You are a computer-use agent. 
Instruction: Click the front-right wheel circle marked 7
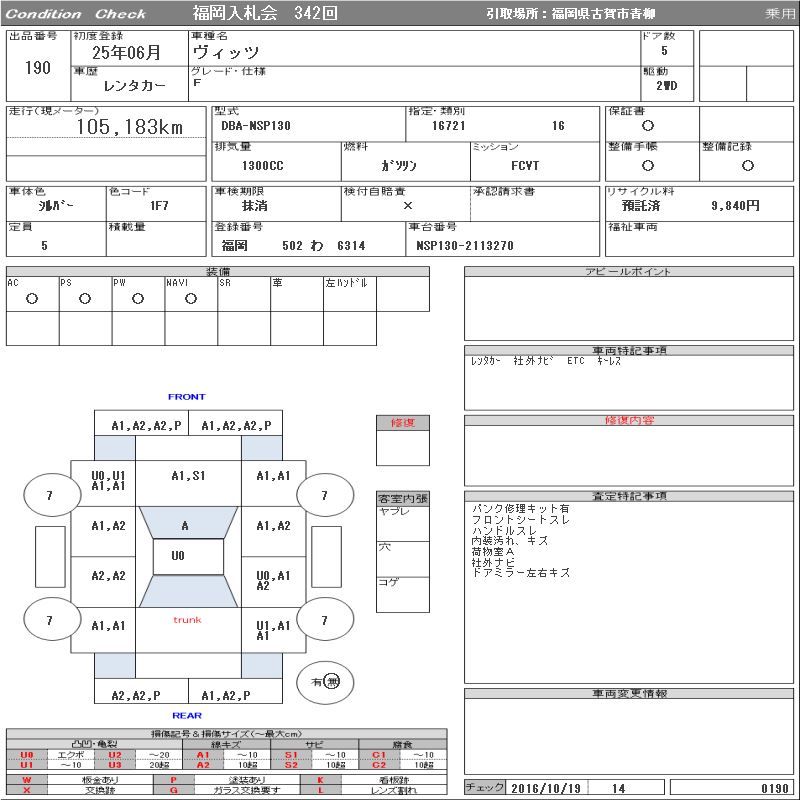click(x=324, y=495)
